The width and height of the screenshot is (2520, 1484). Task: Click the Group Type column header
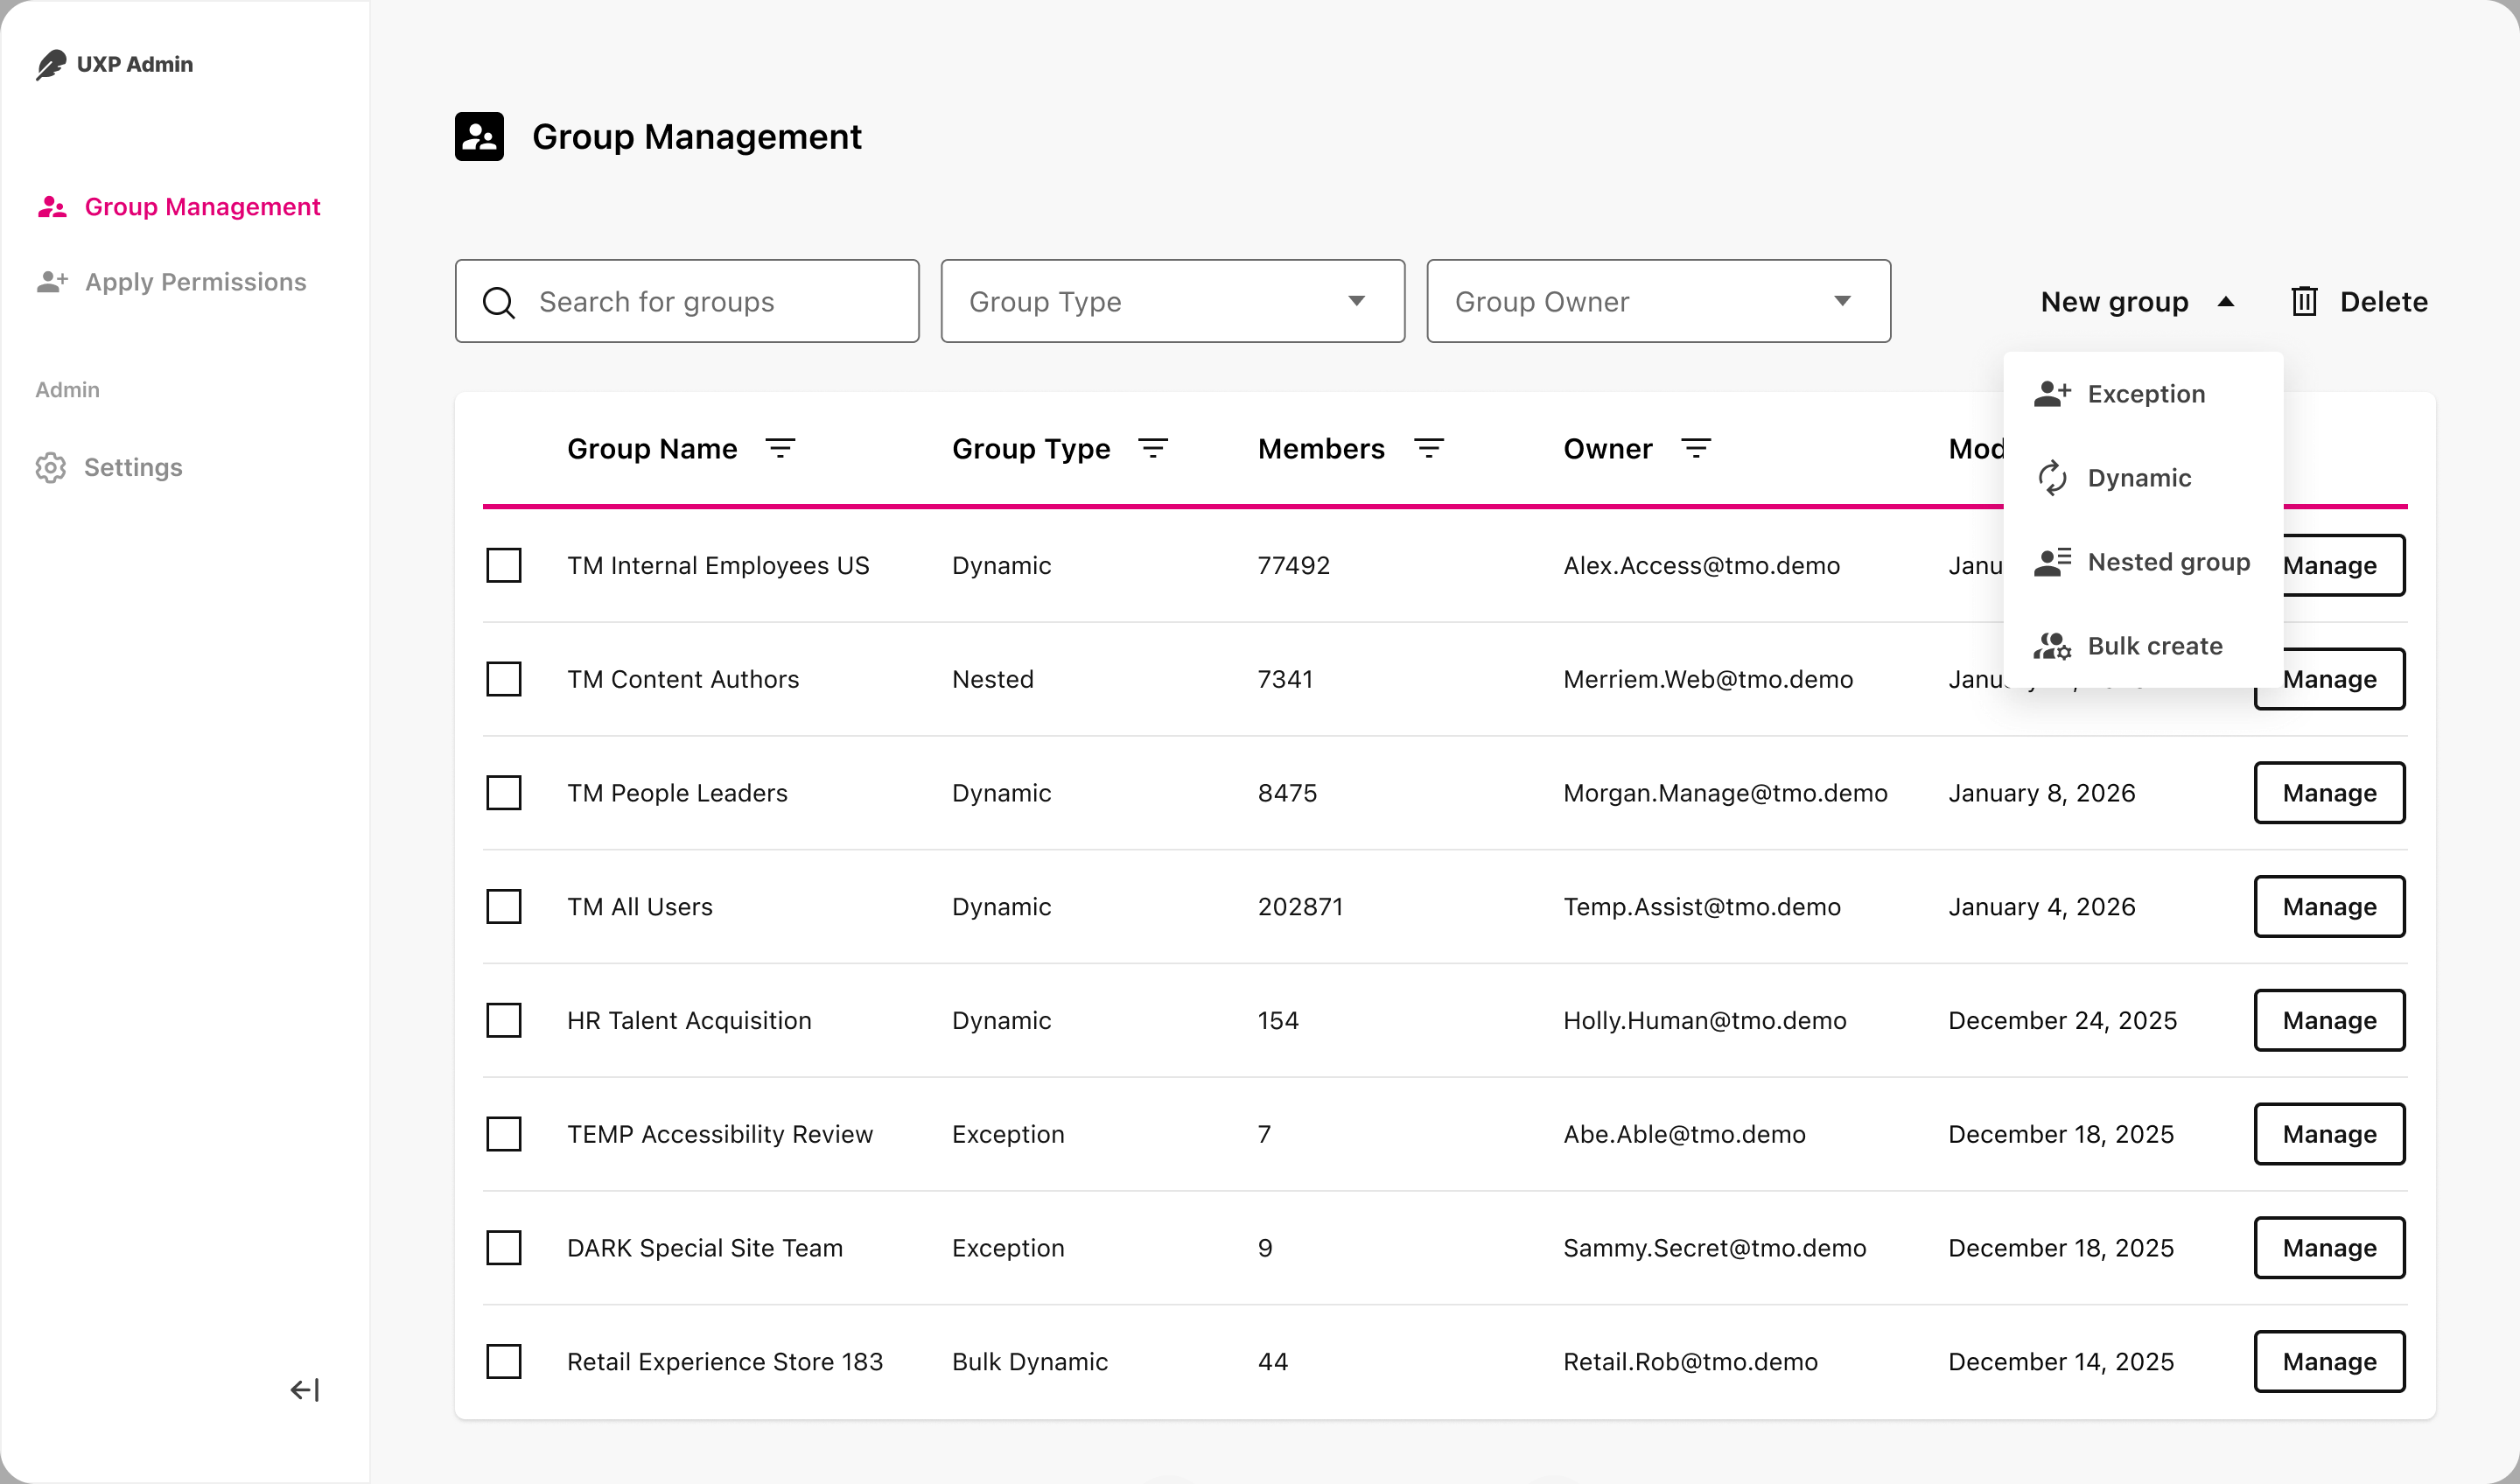(x=1031, y=449)
